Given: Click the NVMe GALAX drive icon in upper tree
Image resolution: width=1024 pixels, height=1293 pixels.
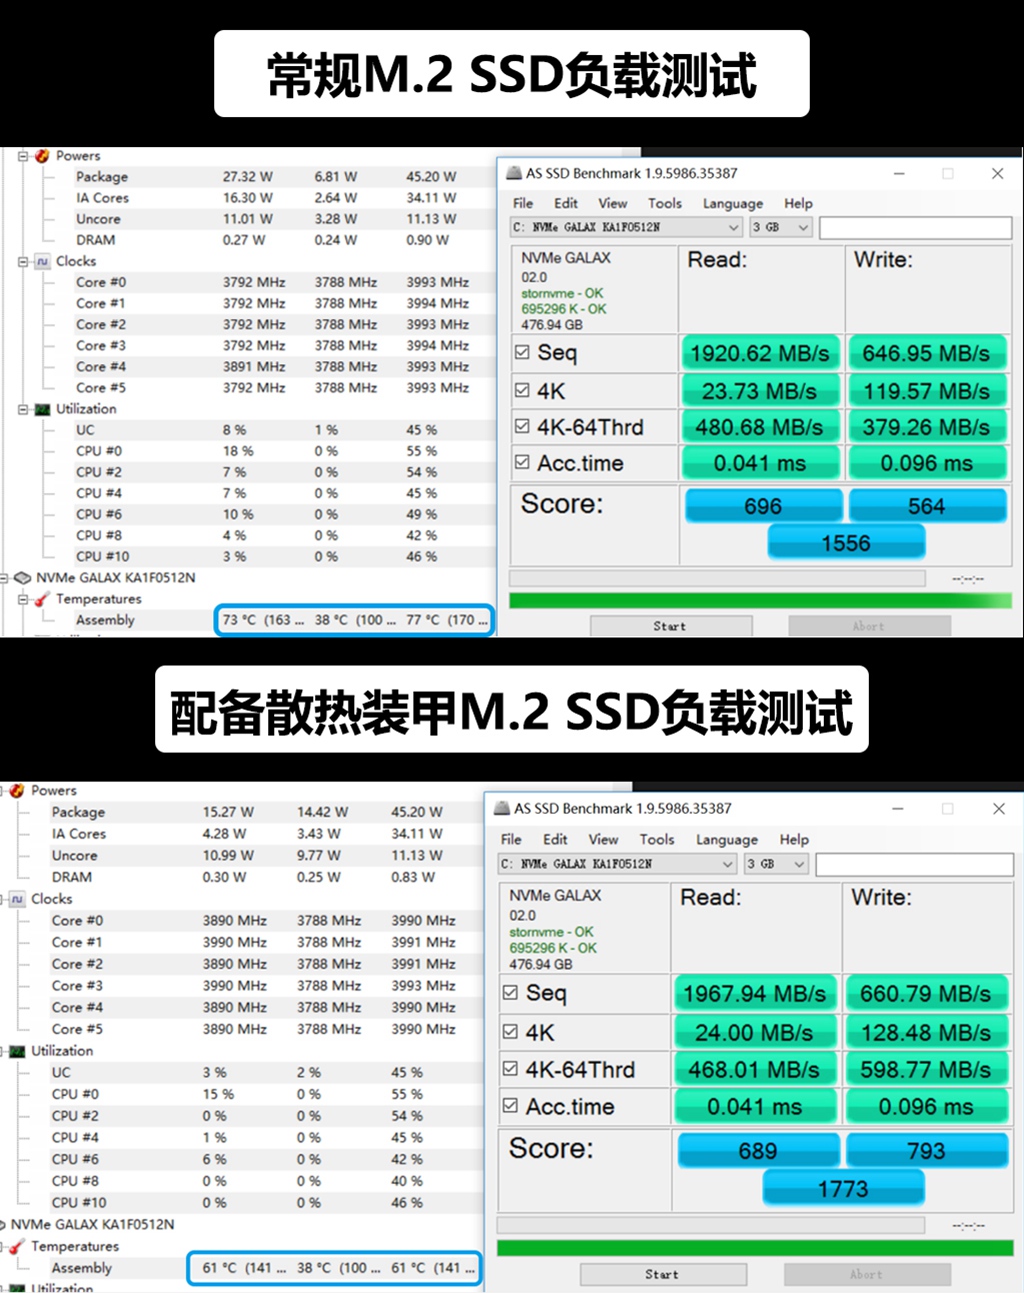Looking at the screenshot, I should pos(23,578).
